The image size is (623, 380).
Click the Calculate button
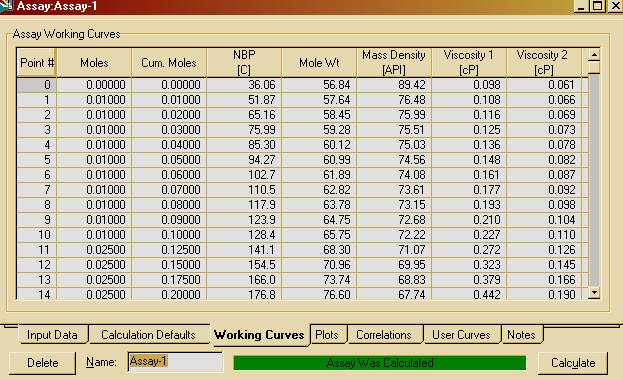pos(573,363)
